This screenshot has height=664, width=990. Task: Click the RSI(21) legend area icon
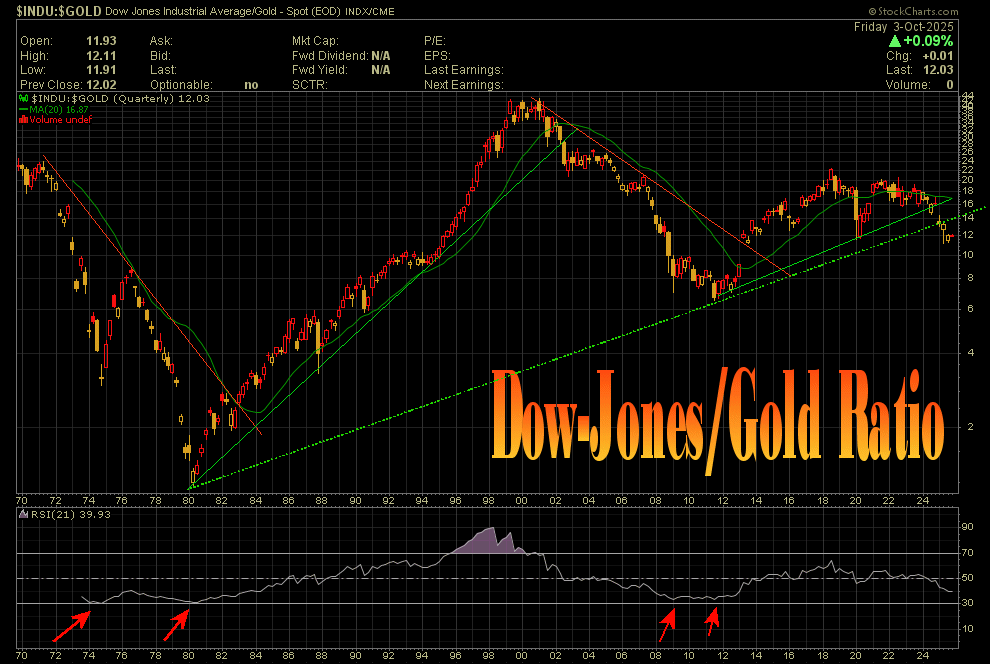(23, 514)
